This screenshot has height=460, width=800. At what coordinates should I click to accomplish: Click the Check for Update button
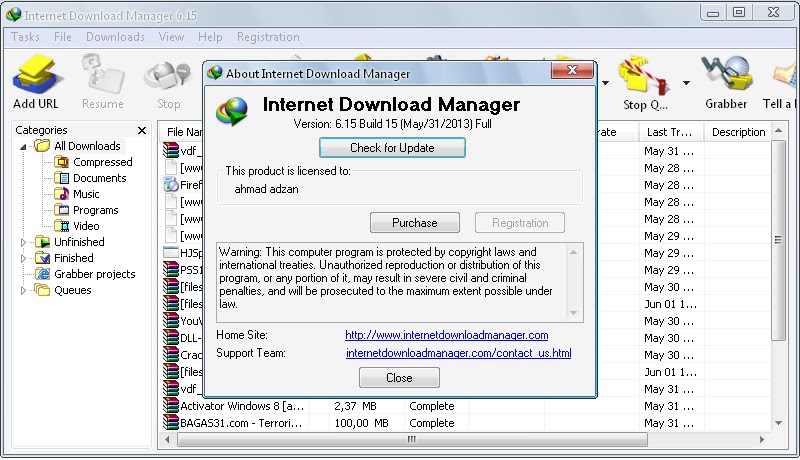click(x=392, y=148)
